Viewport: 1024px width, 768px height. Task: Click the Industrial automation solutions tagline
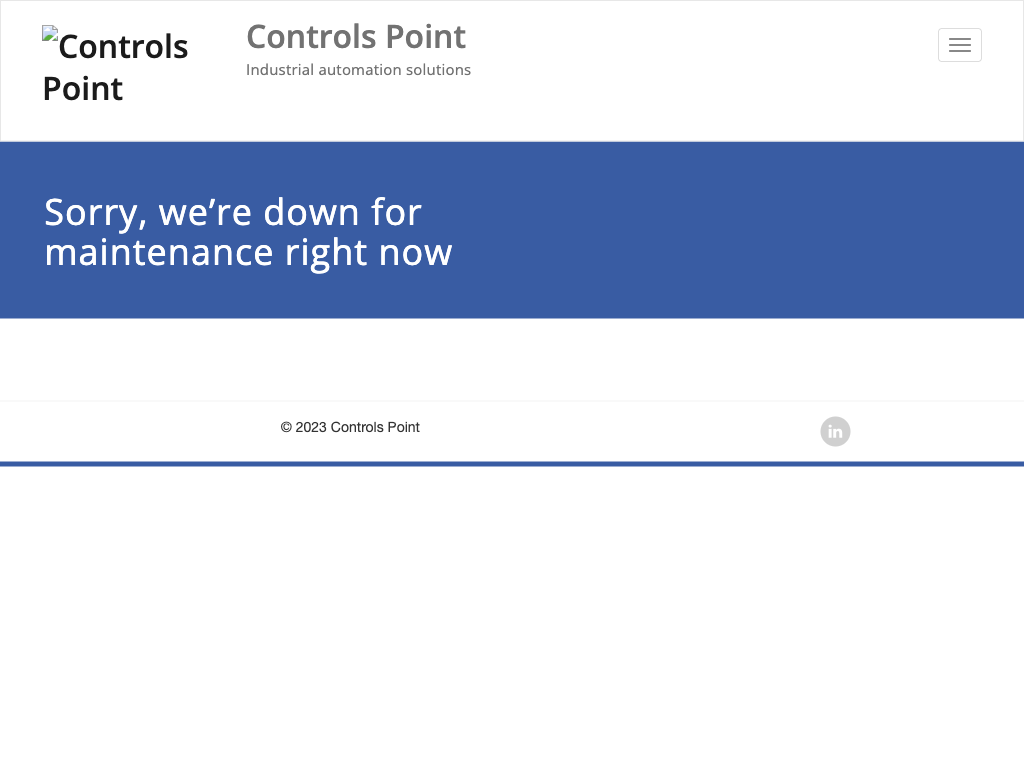pyautogui.click(x=358, y=70)
